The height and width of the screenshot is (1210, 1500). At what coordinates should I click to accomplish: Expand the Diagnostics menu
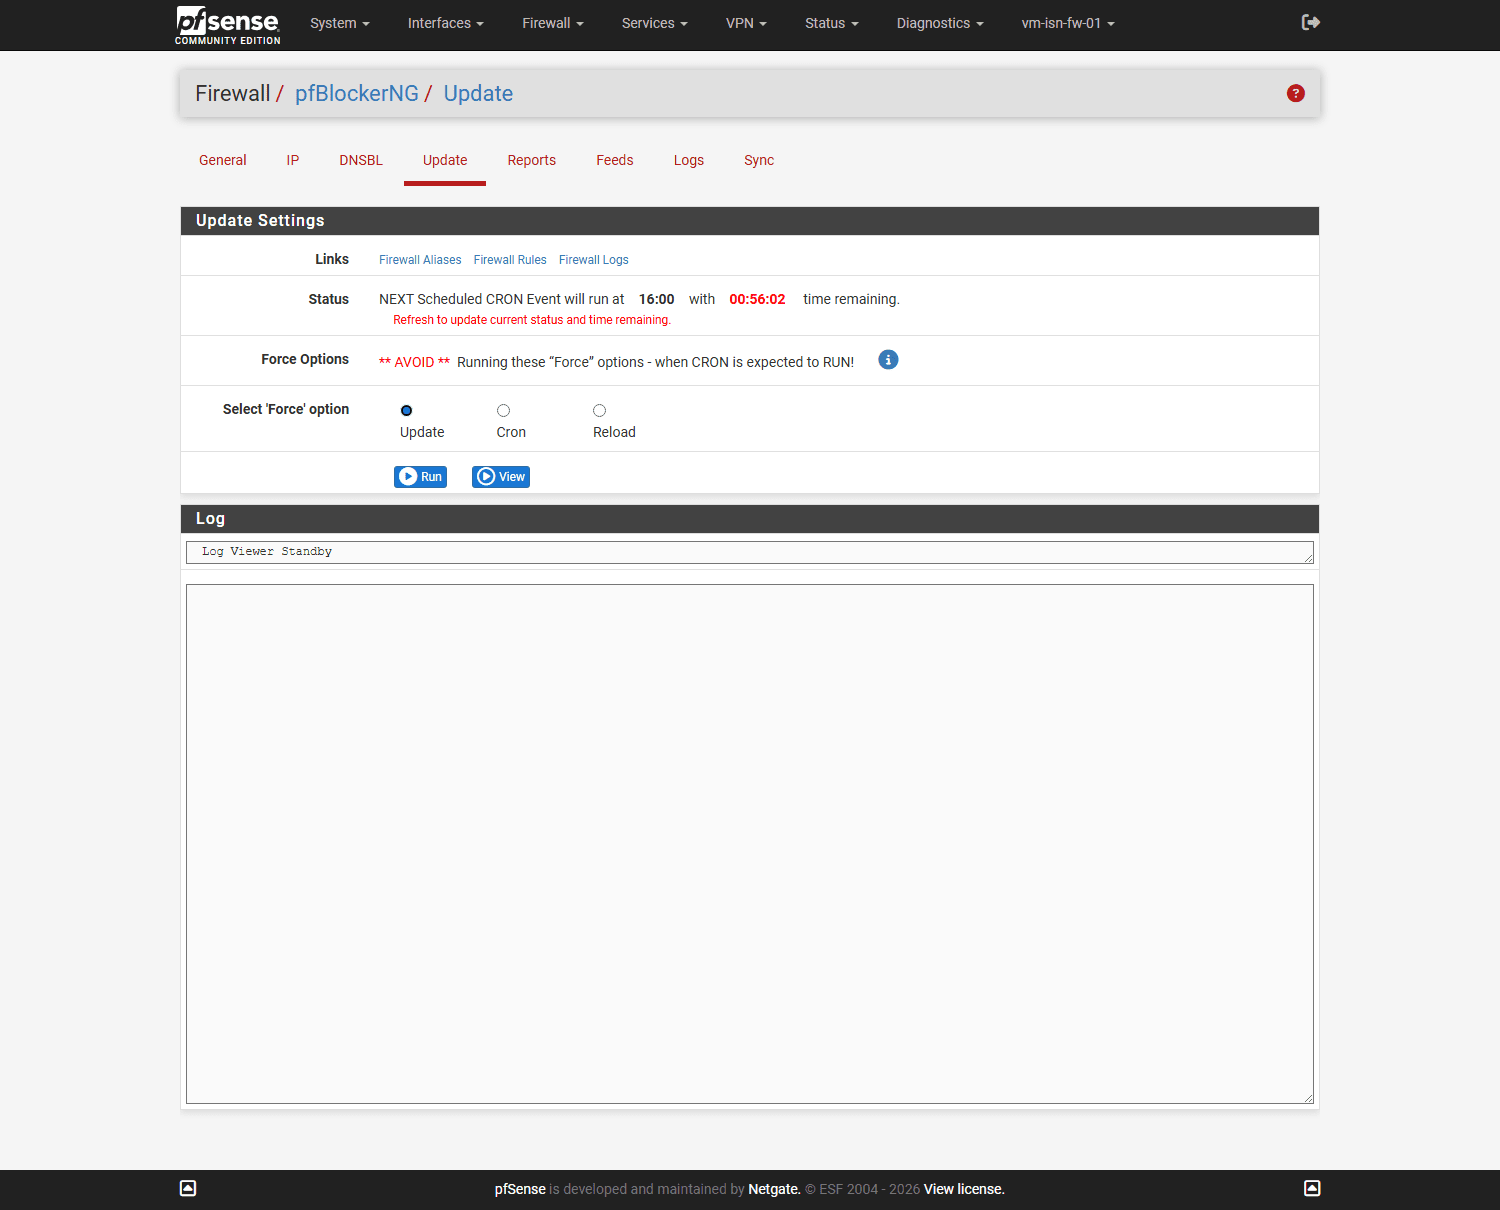940,23
